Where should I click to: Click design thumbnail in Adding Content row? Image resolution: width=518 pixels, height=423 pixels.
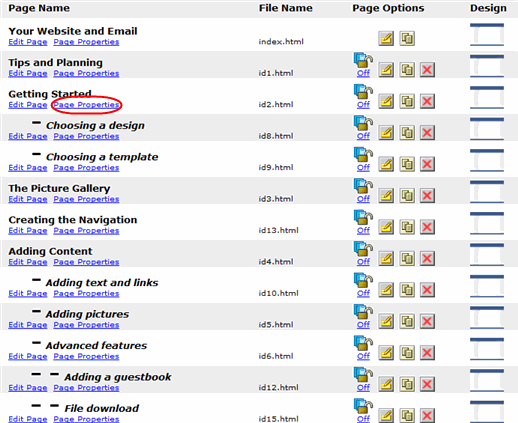[x=487, y=255]
